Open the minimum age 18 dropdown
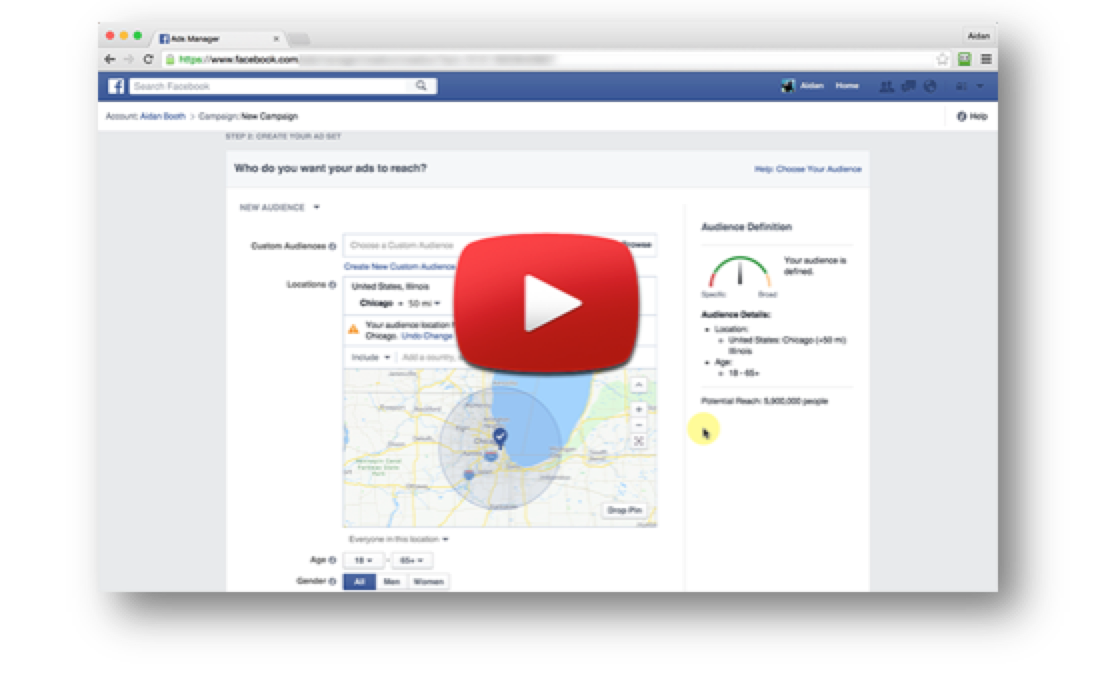The height and width of the screenshot is (680, 1102). tap(363, 561)
